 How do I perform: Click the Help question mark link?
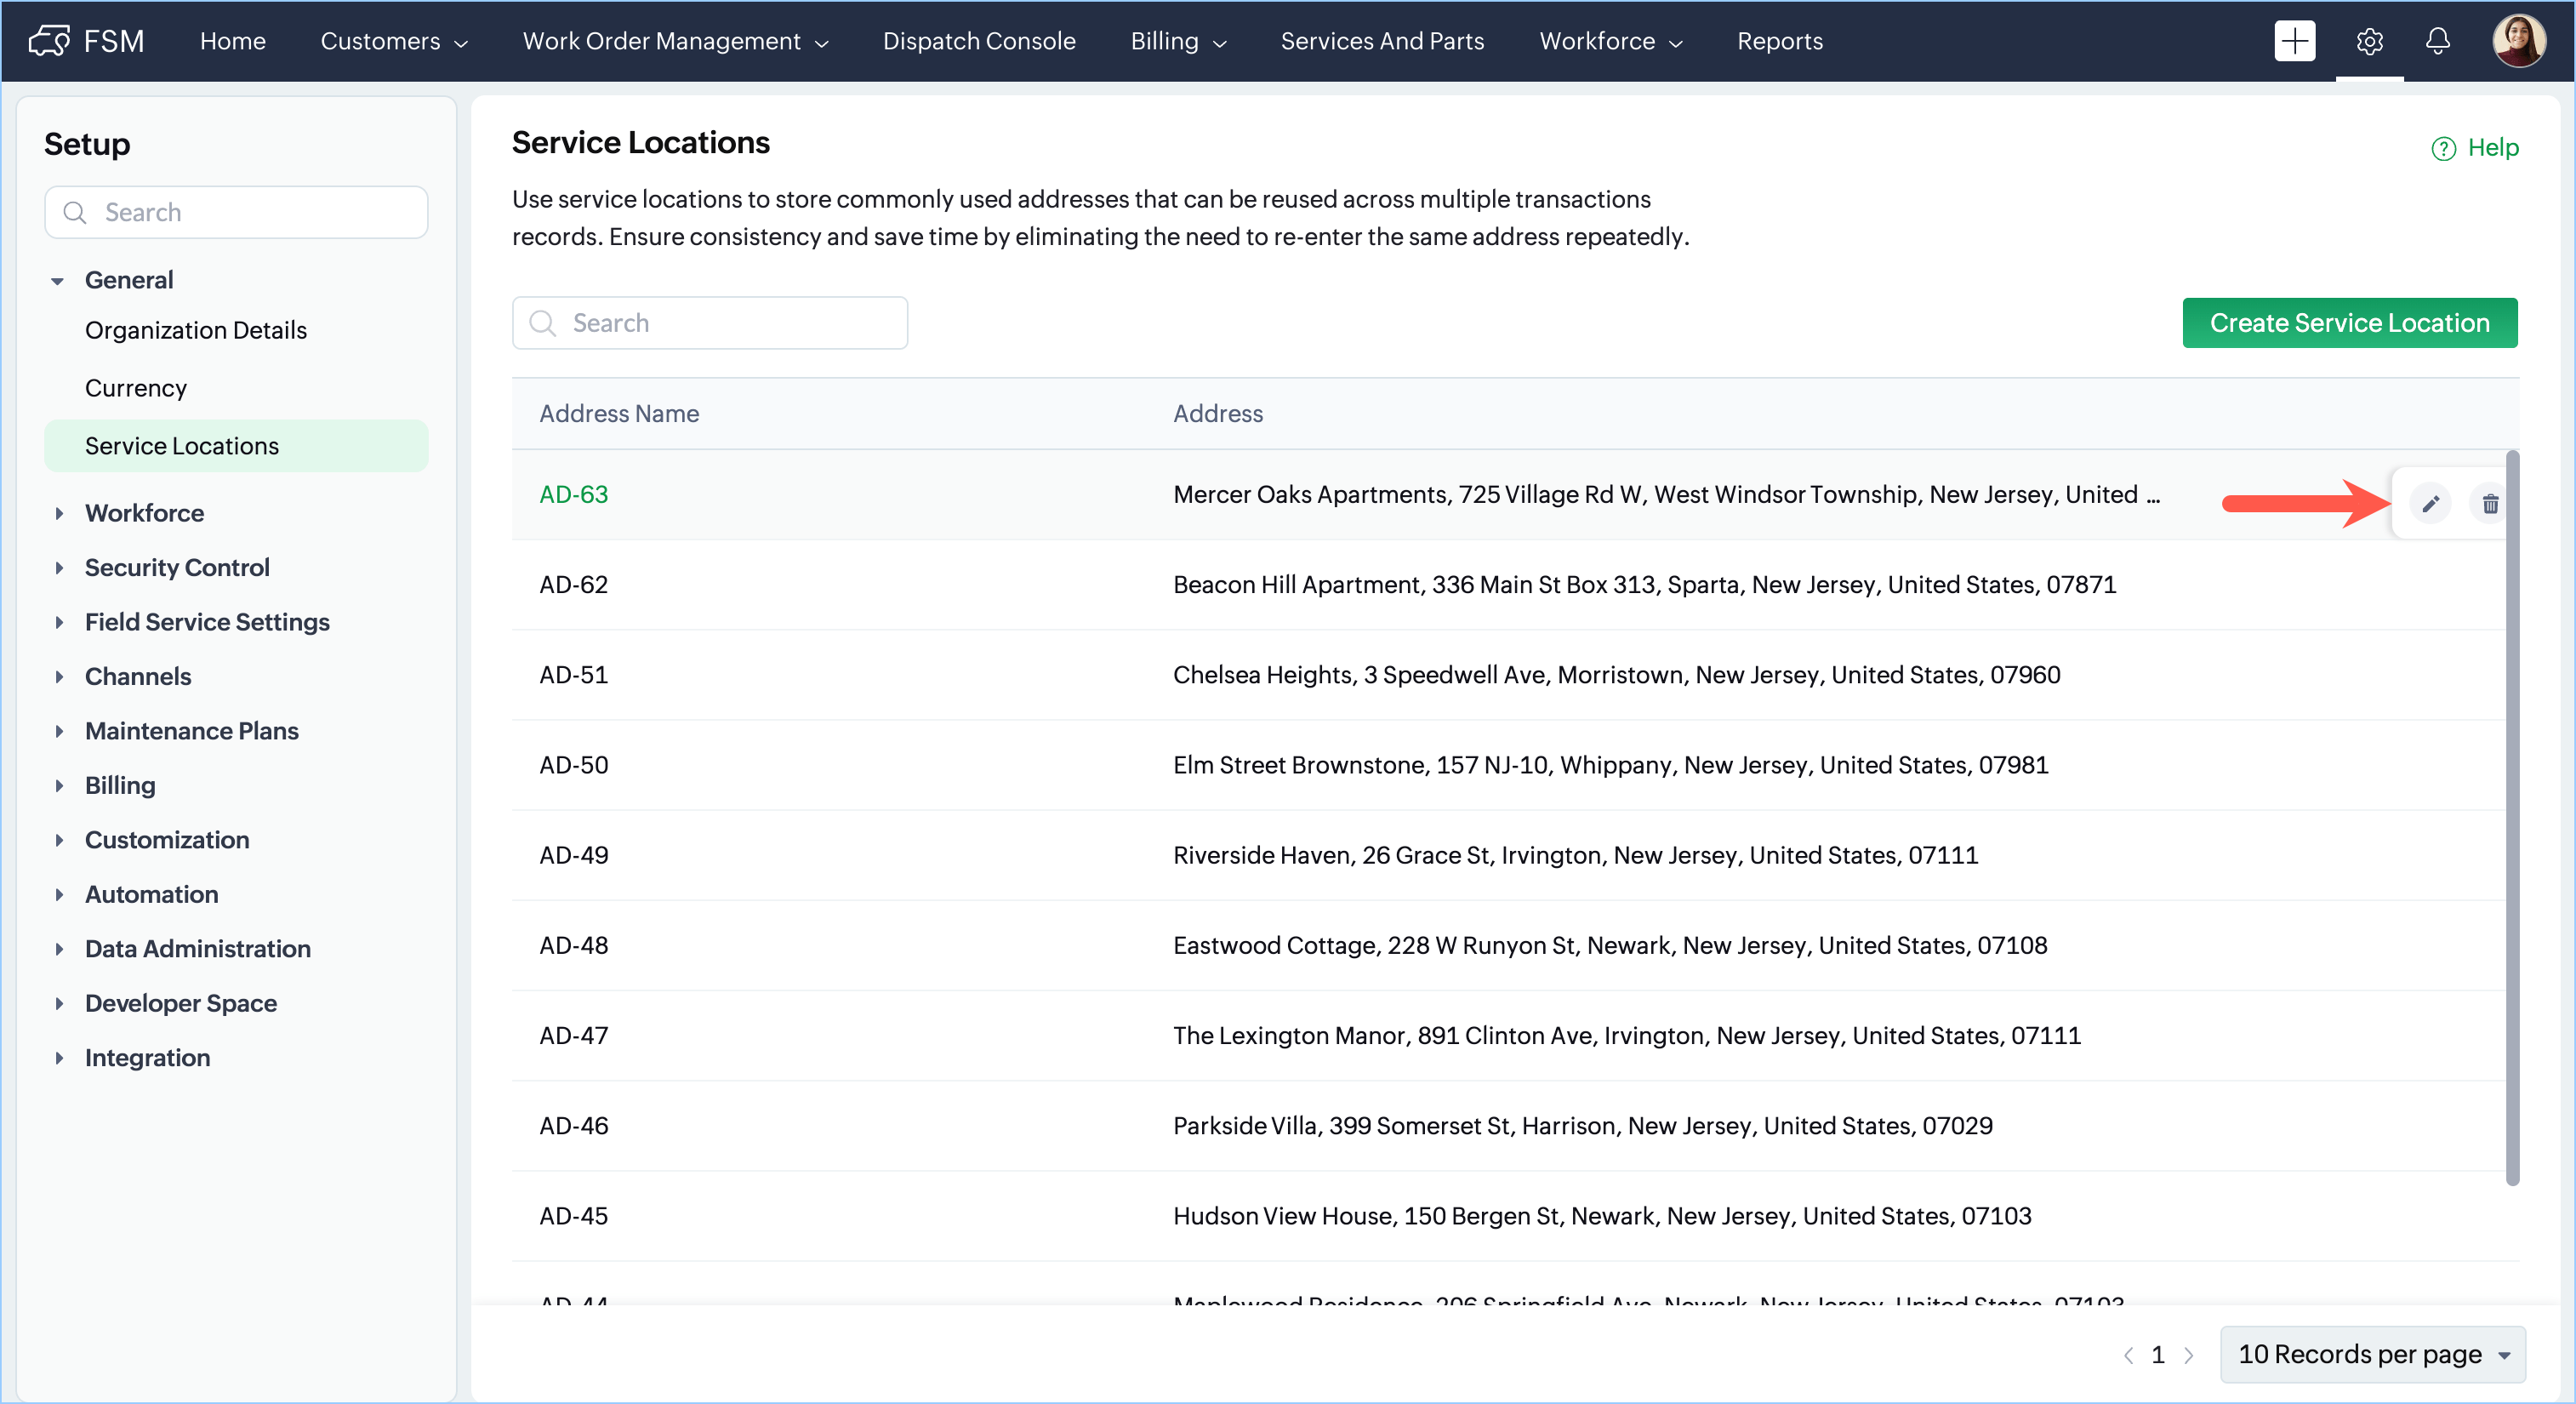tap(2475, 148)
